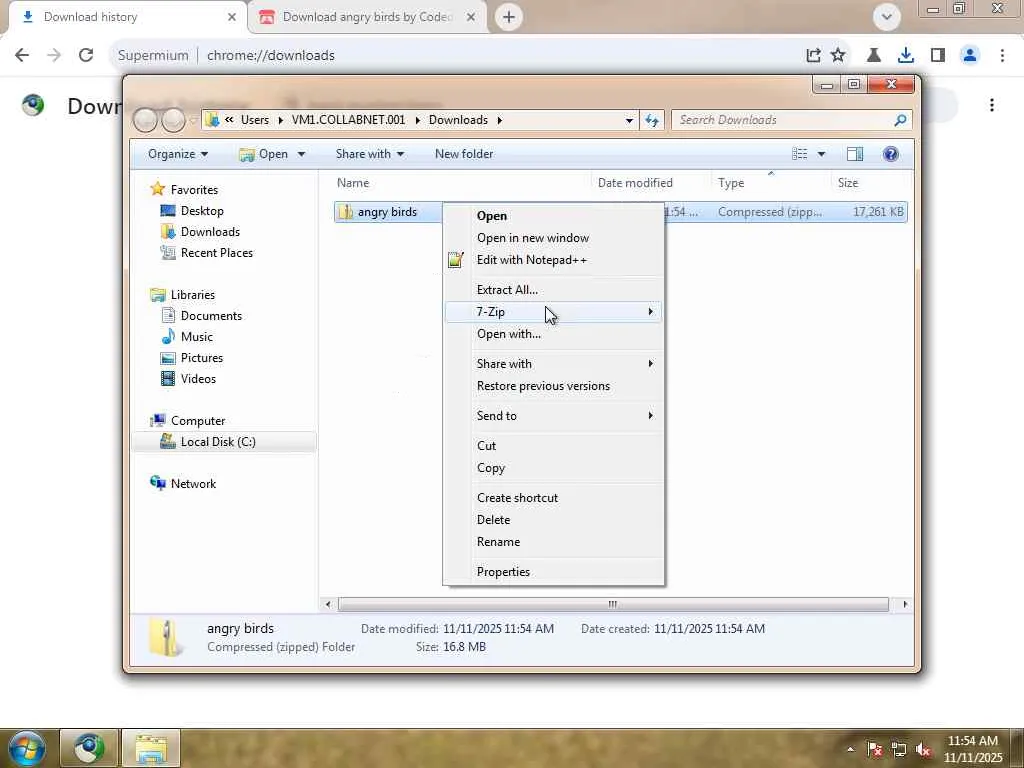
Task: Create a New folder from the toolbar
Action: pos(464,154)
